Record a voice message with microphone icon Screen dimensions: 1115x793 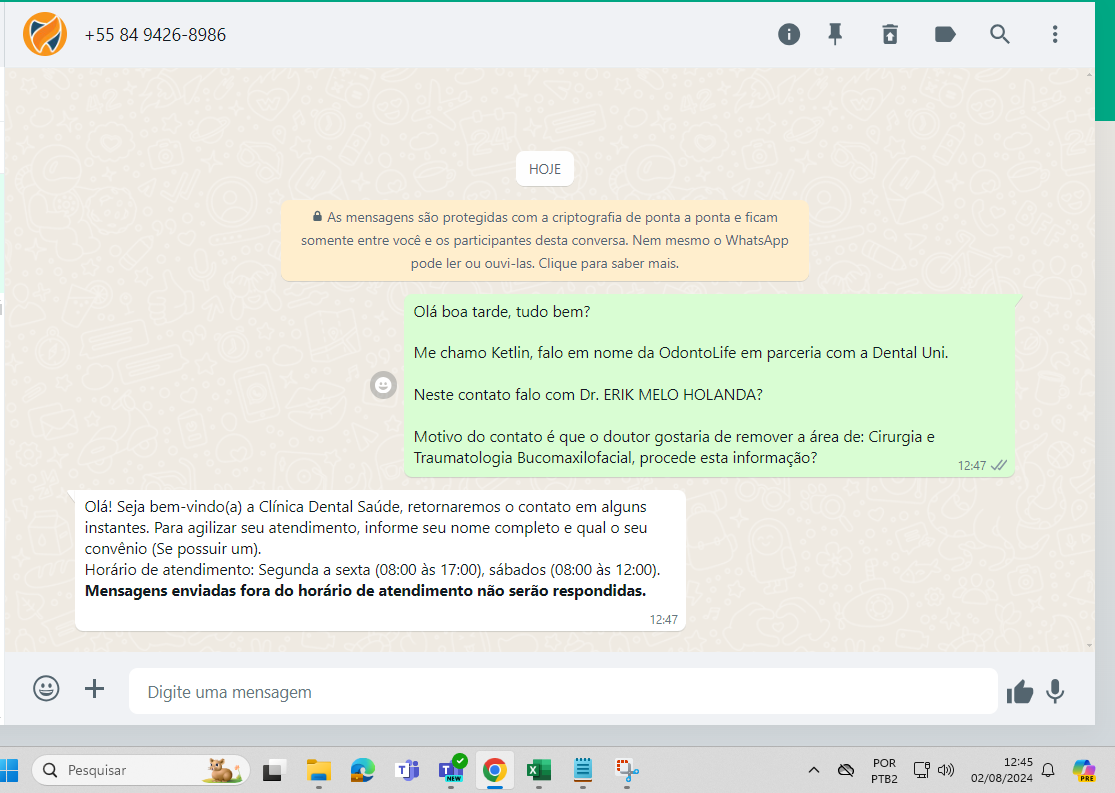tap(1055, 691)
